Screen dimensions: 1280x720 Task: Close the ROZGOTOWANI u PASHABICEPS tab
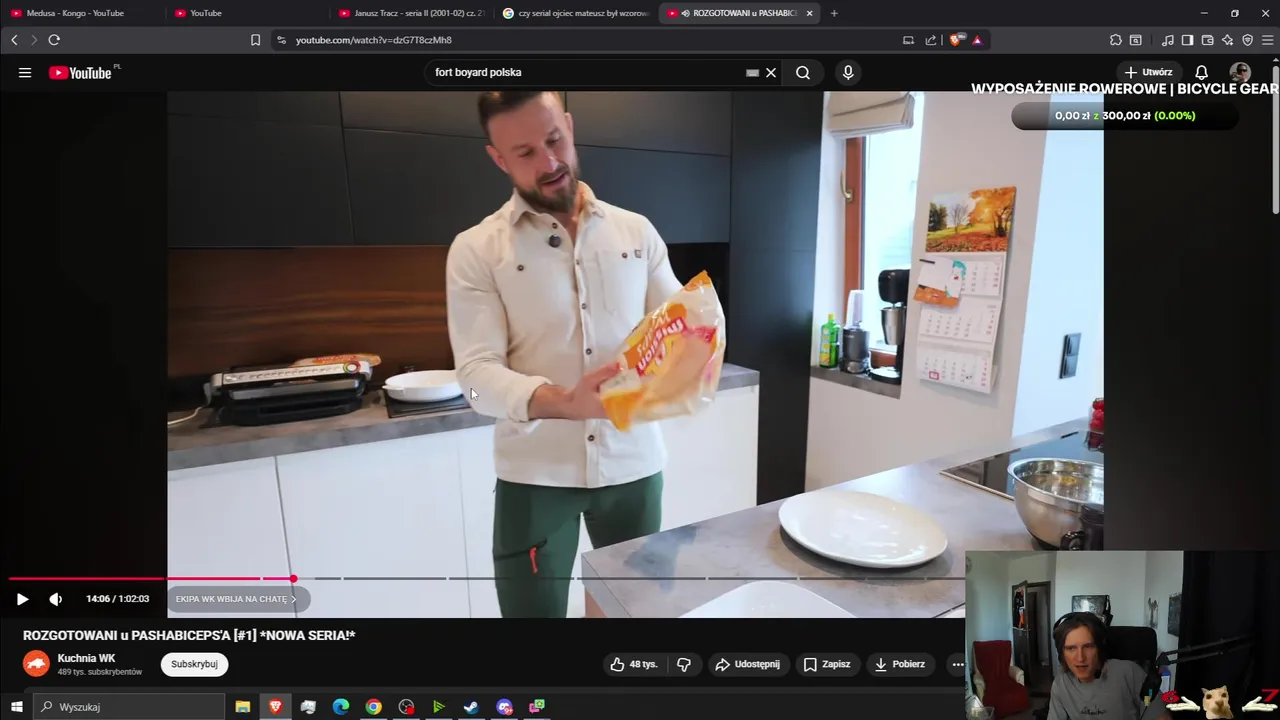(x=809, y=13)
